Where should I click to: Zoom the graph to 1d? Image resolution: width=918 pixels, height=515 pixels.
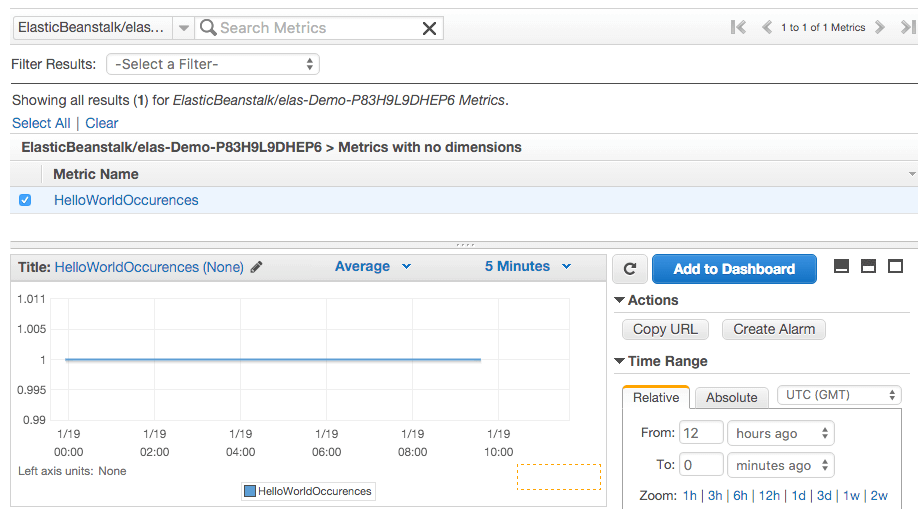coord(799,496)
